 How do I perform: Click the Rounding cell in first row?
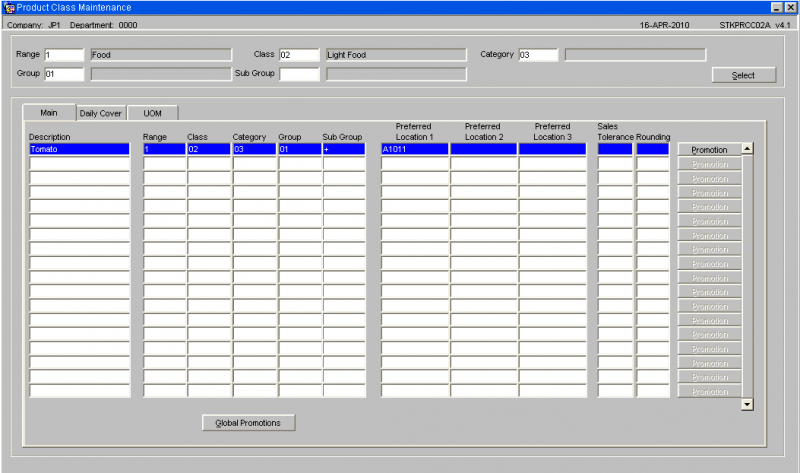click(653, 149)
